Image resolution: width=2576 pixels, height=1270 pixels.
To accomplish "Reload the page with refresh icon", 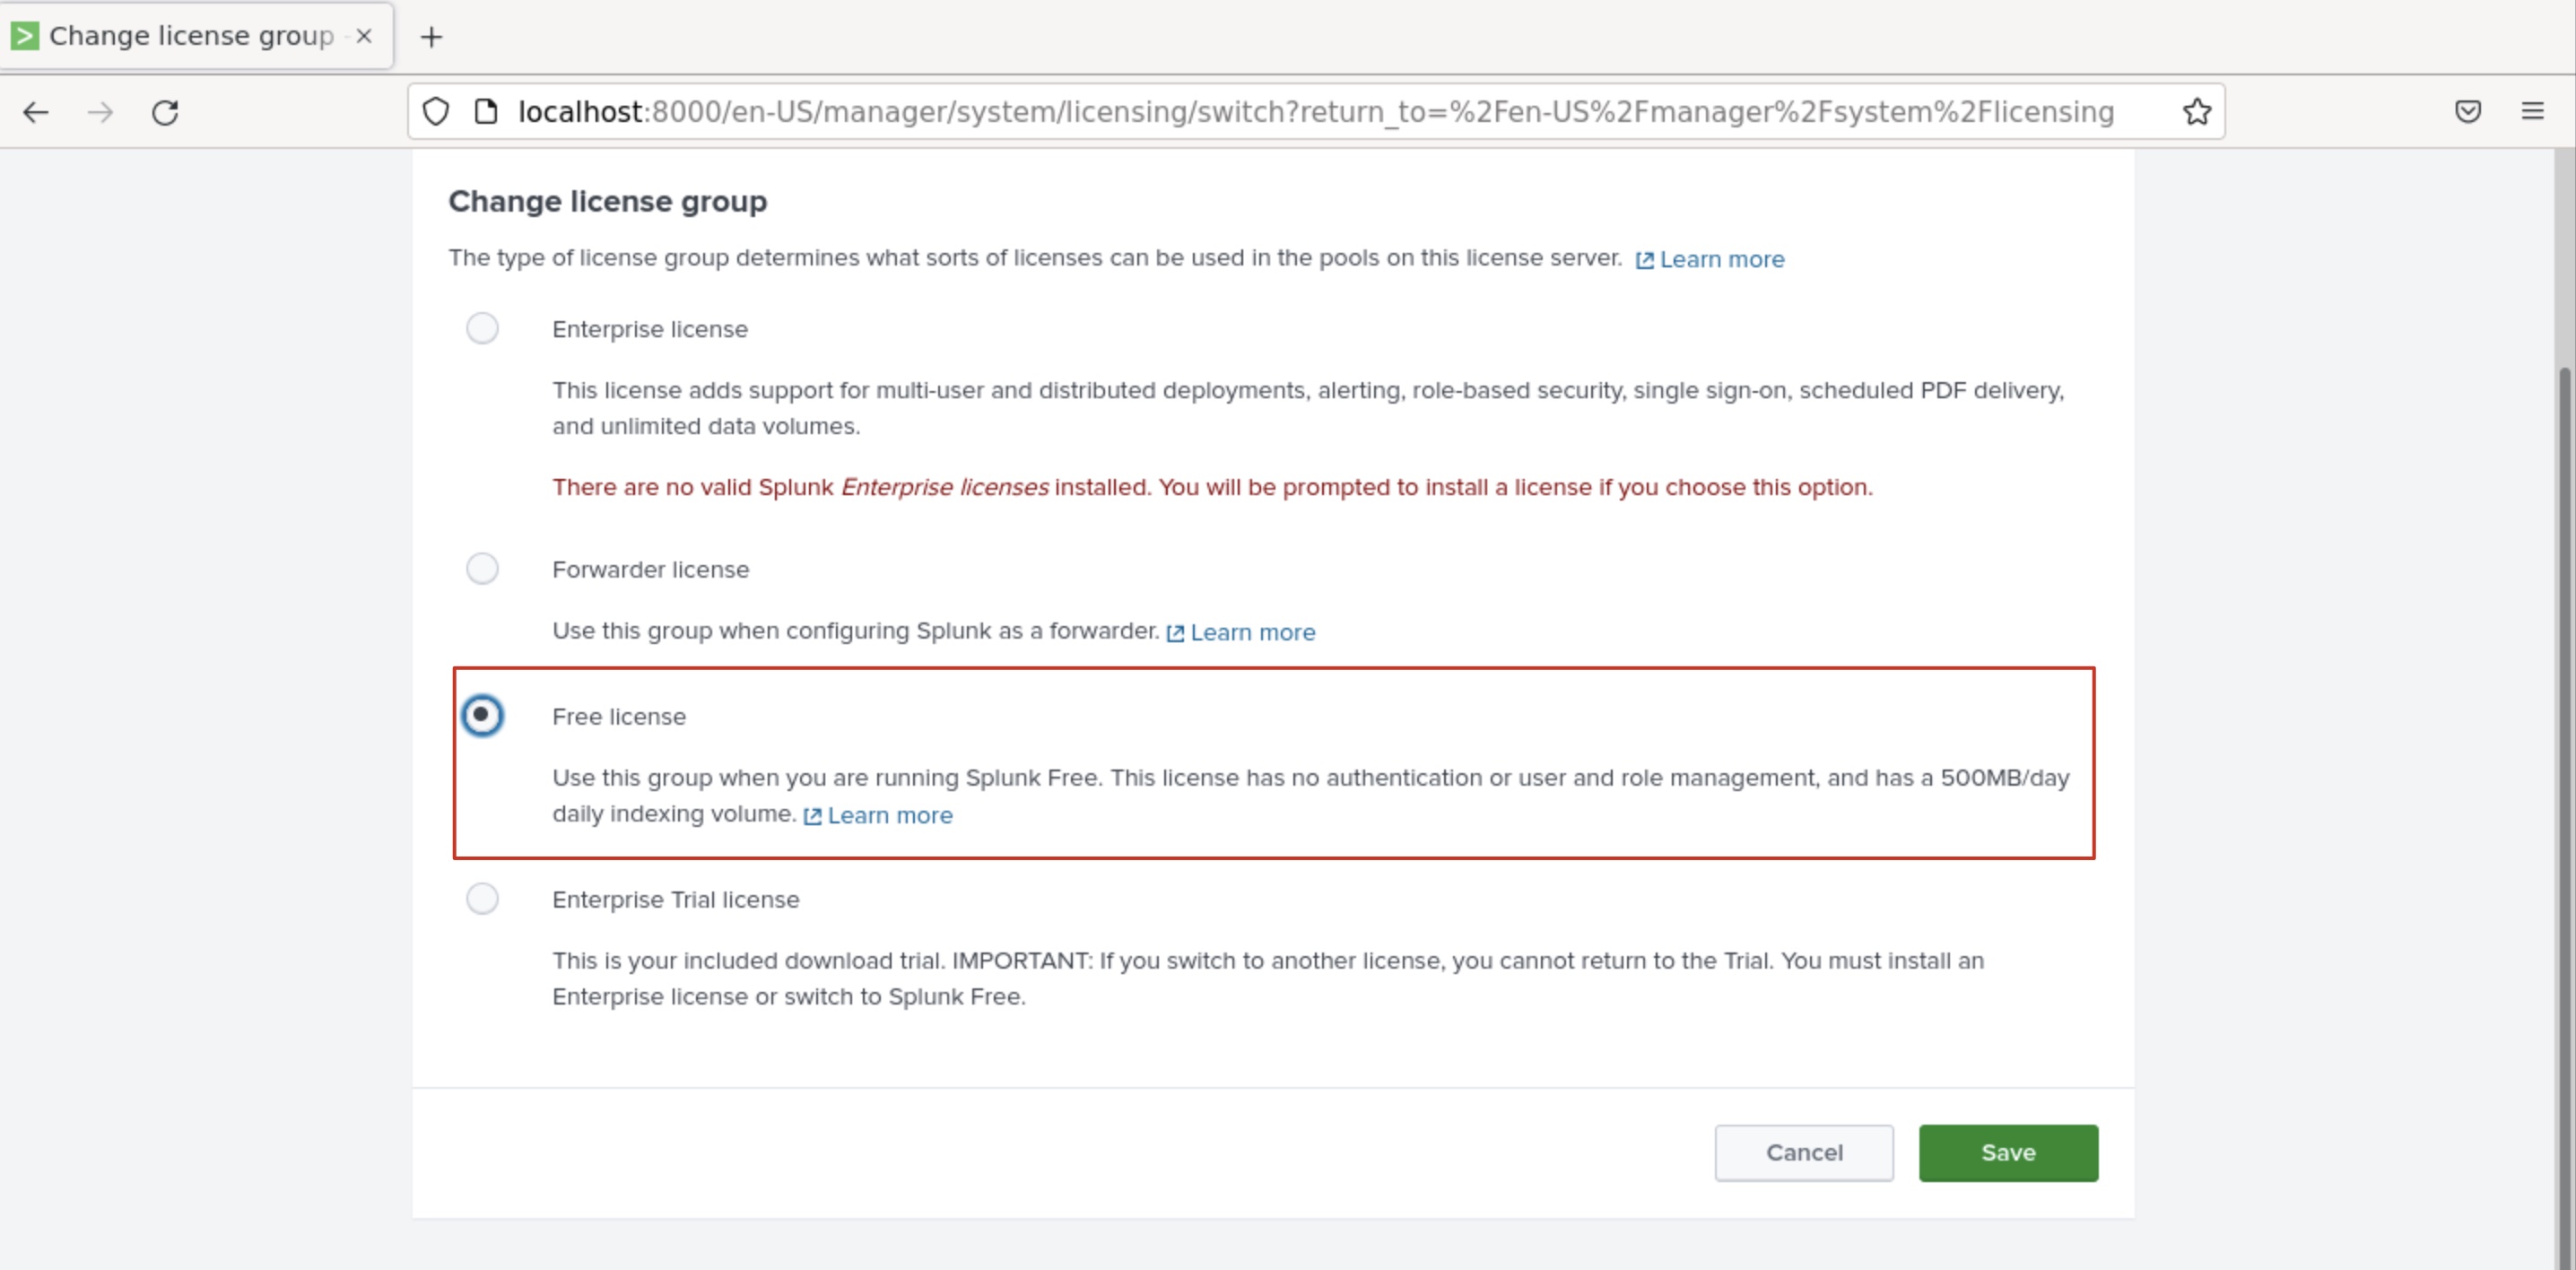I will (165, 112).
